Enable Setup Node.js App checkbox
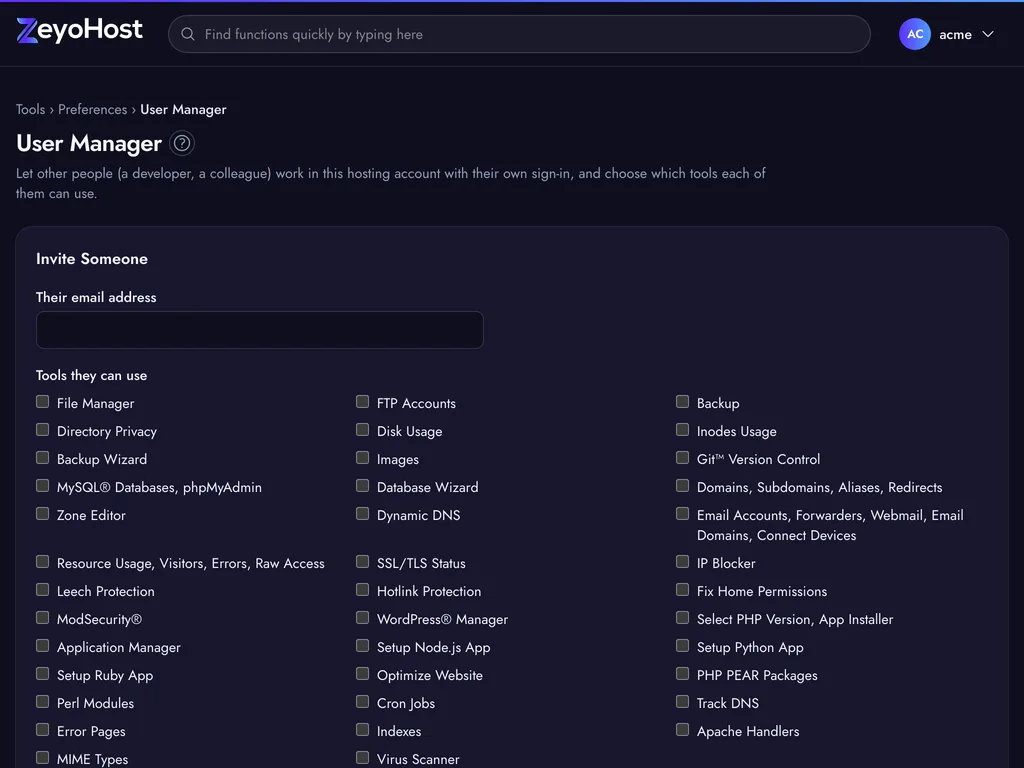This screenshot has height=768, width=1024. [x=362, y=646]
